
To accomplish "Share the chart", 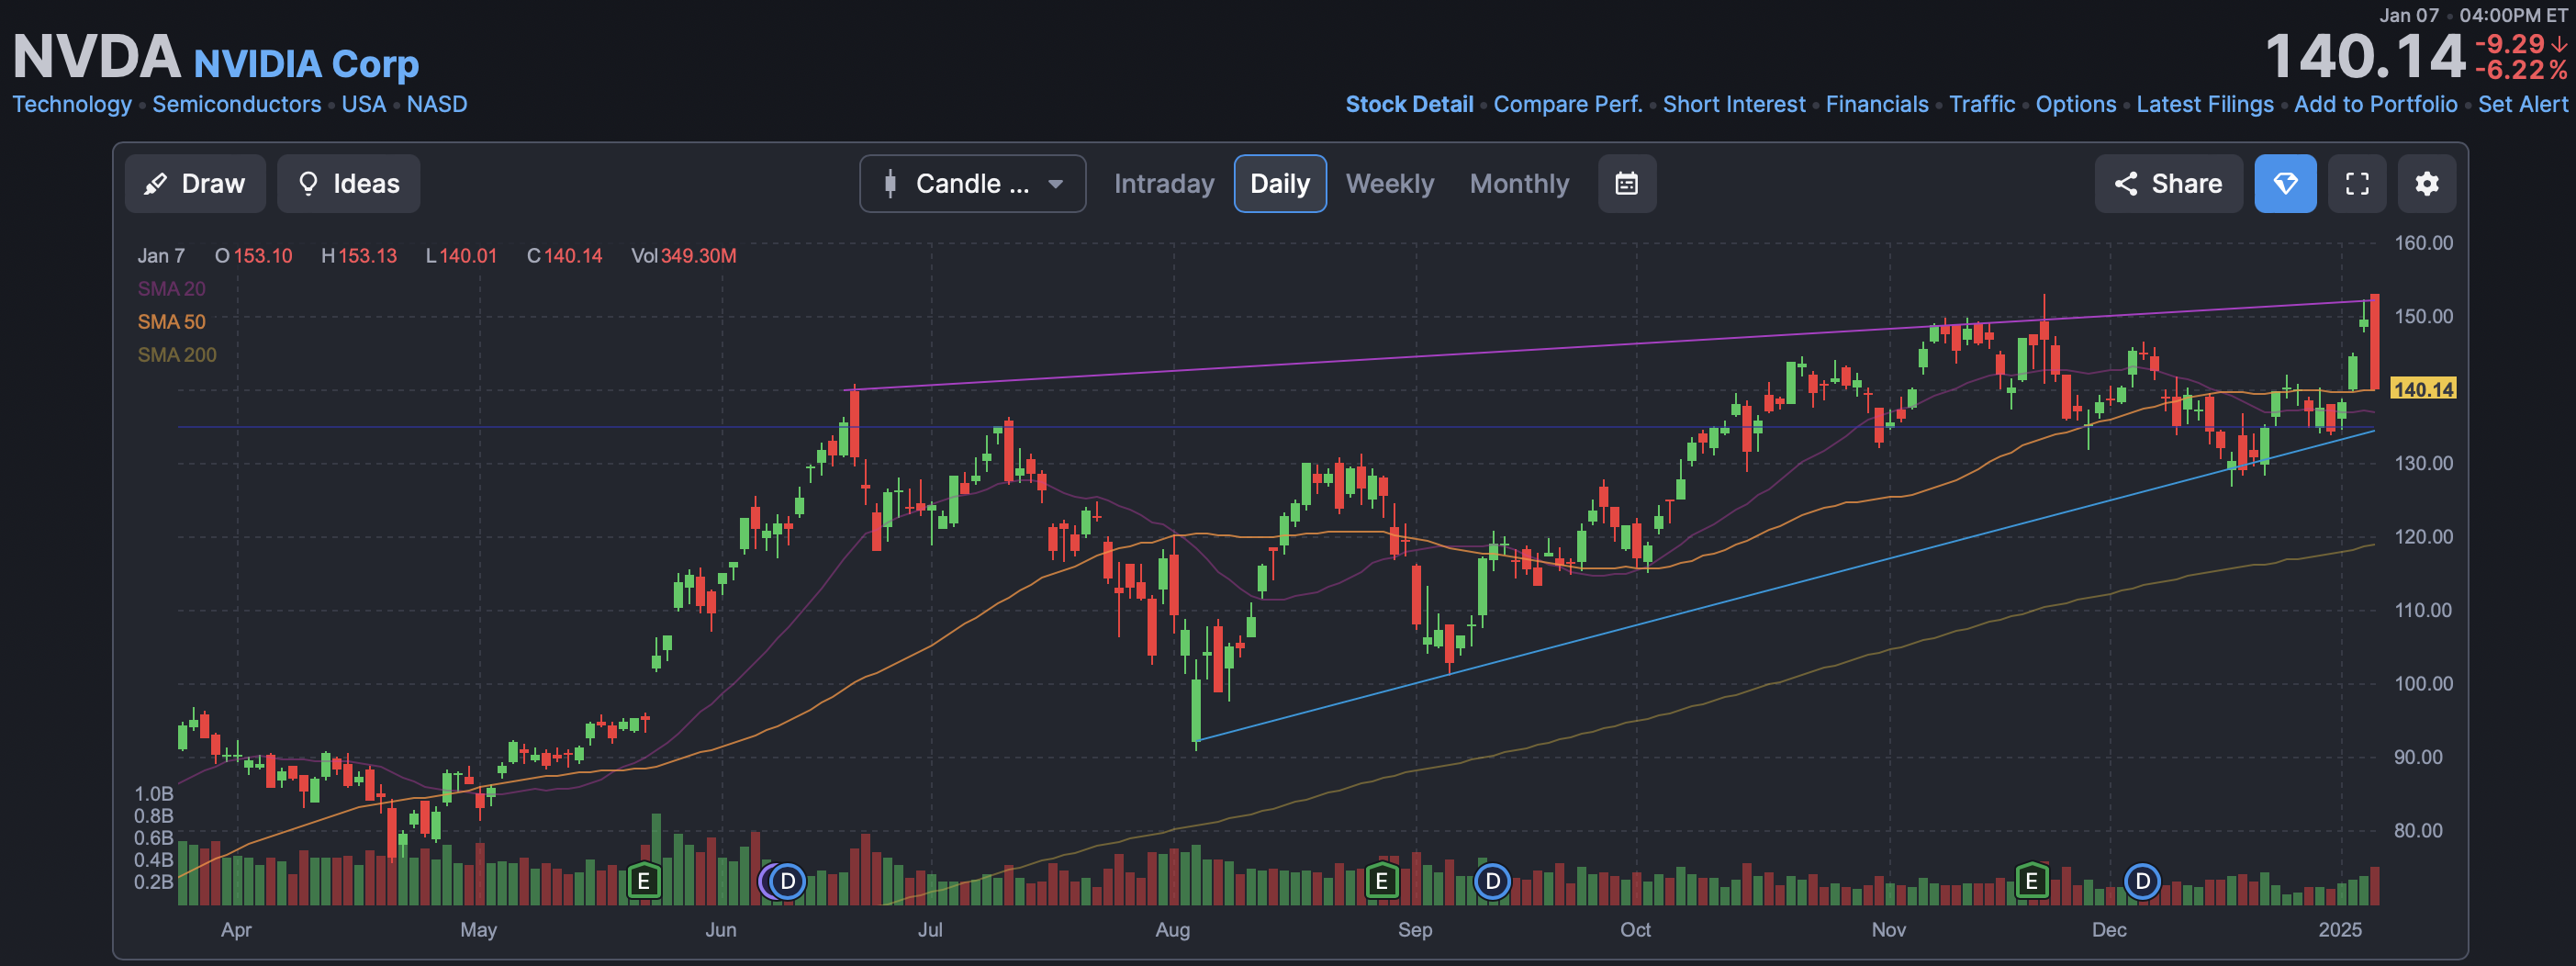I will click(2168, 184).
